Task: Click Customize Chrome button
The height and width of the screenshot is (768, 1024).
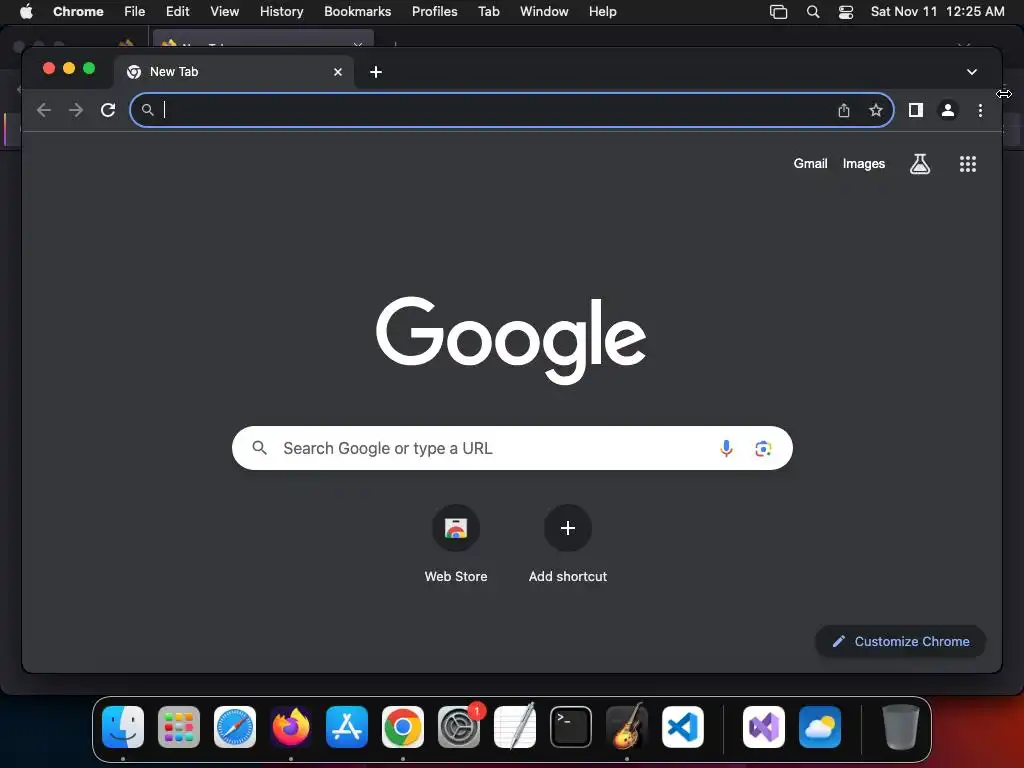Action: pyautogui.click(x=900, y=641)
